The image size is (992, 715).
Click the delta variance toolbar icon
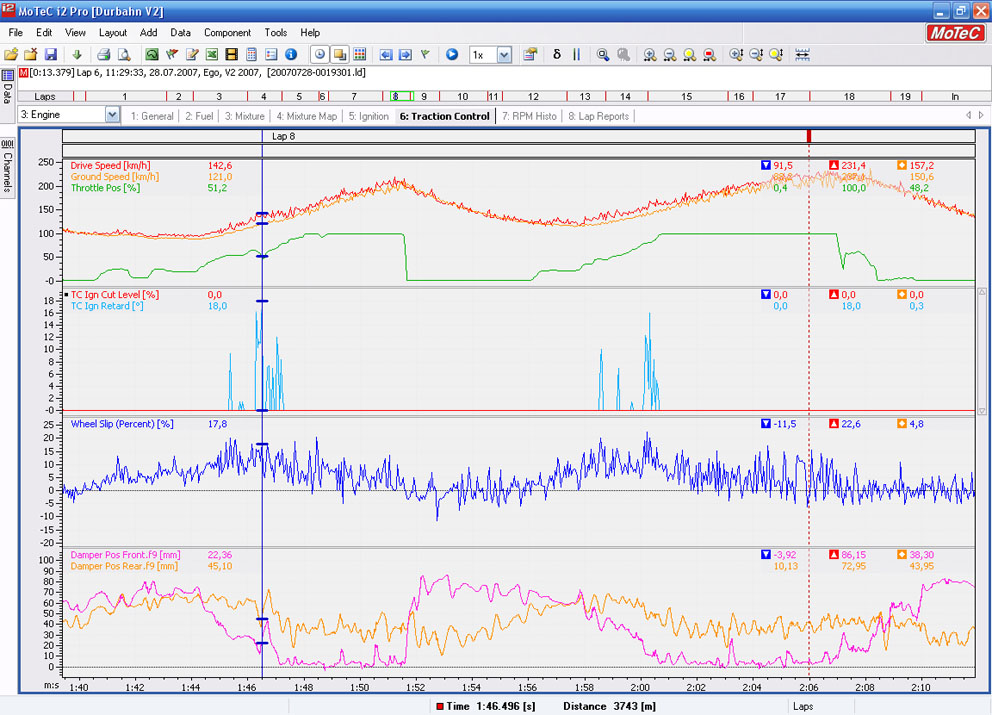(557, 54)
